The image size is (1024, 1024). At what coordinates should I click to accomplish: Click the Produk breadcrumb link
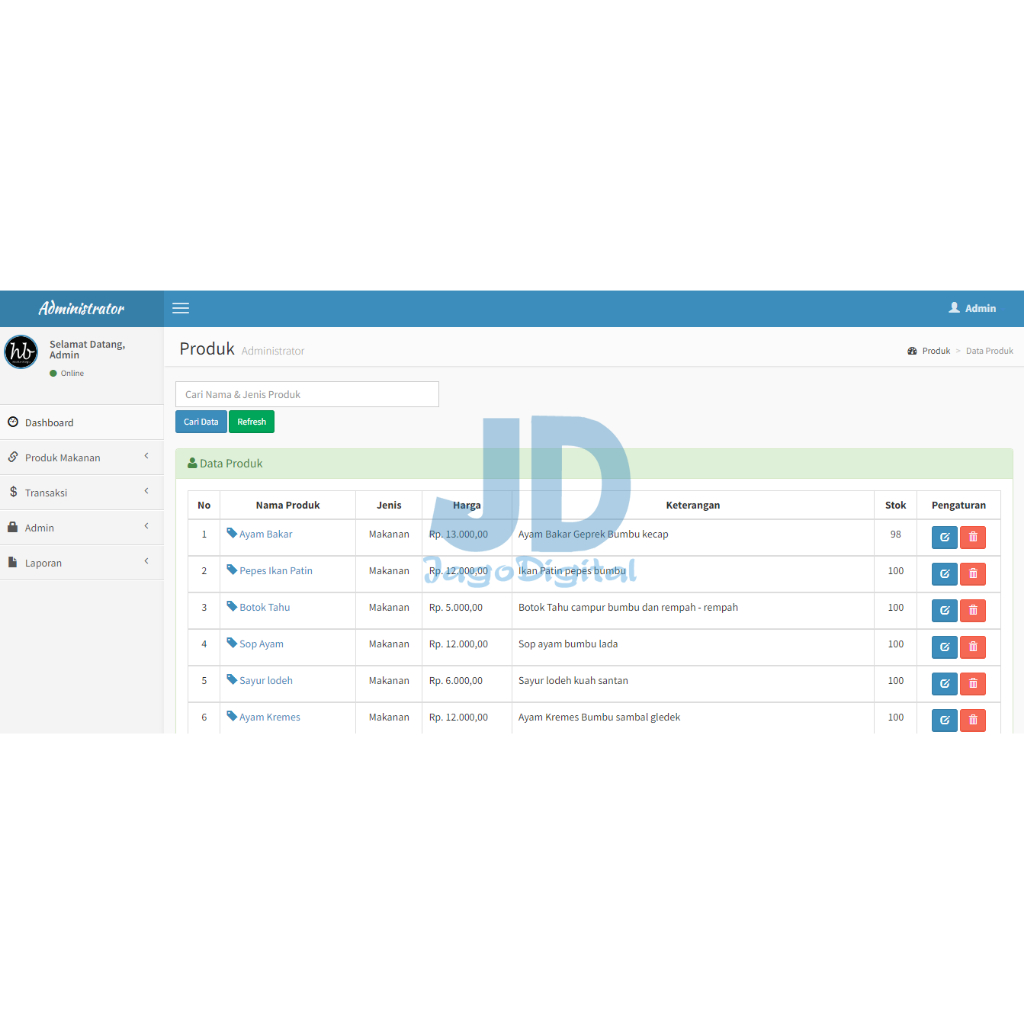pyautogui.click(x=936, y=351)
